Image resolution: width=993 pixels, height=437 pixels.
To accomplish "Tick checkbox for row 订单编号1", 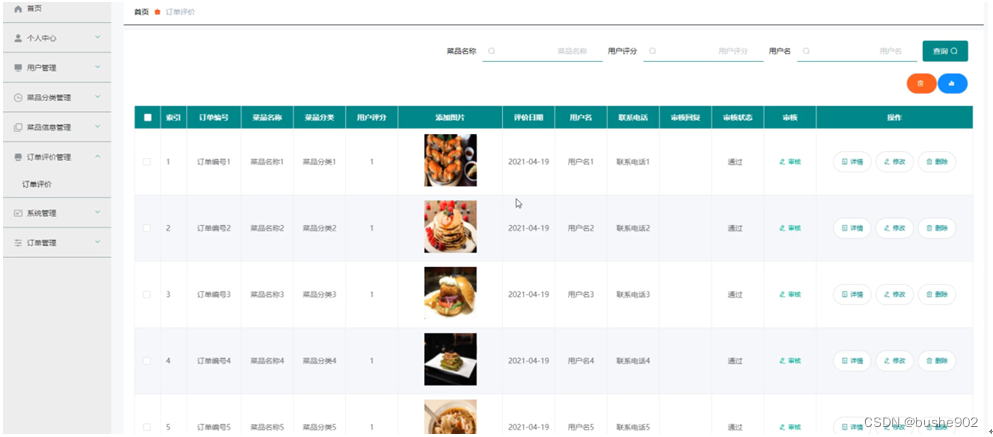I will 147,162.
